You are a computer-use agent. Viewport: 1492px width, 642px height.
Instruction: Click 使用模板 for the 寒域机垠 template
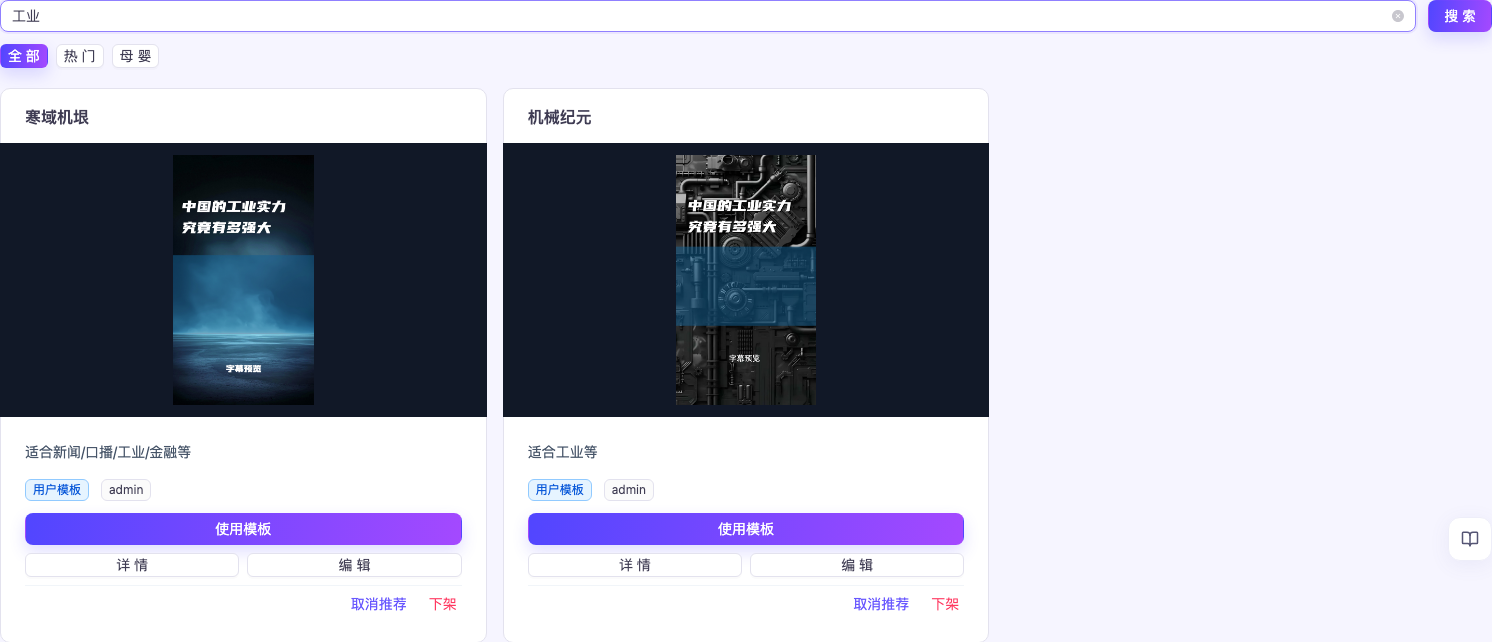pos(243,529)
